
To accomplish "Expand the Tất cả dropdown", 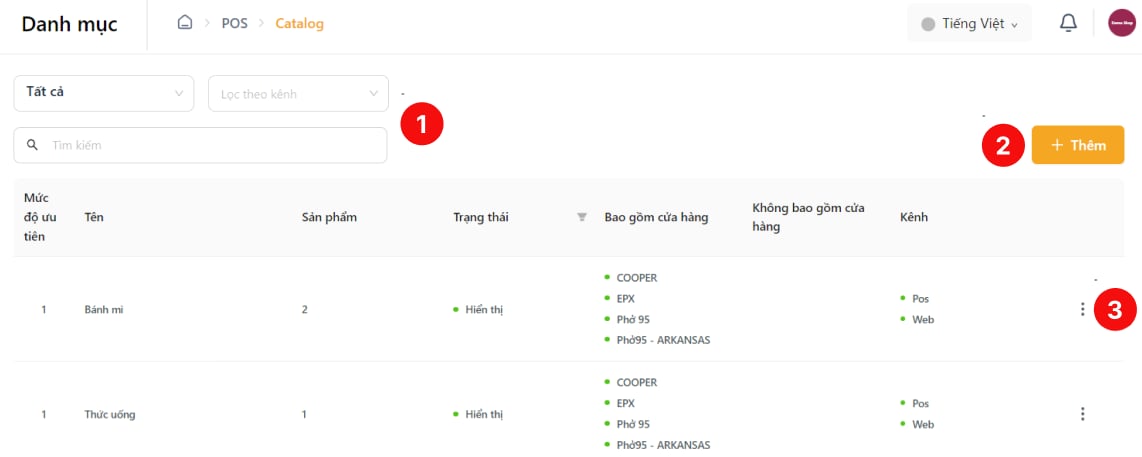I will click(104, 93).
